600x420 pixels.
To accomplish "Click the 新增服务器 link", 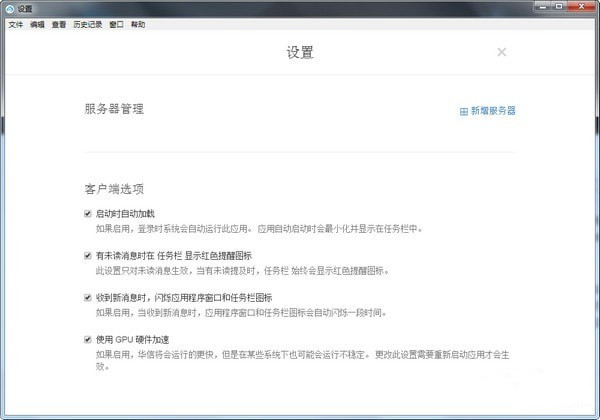I will (488, 111).
